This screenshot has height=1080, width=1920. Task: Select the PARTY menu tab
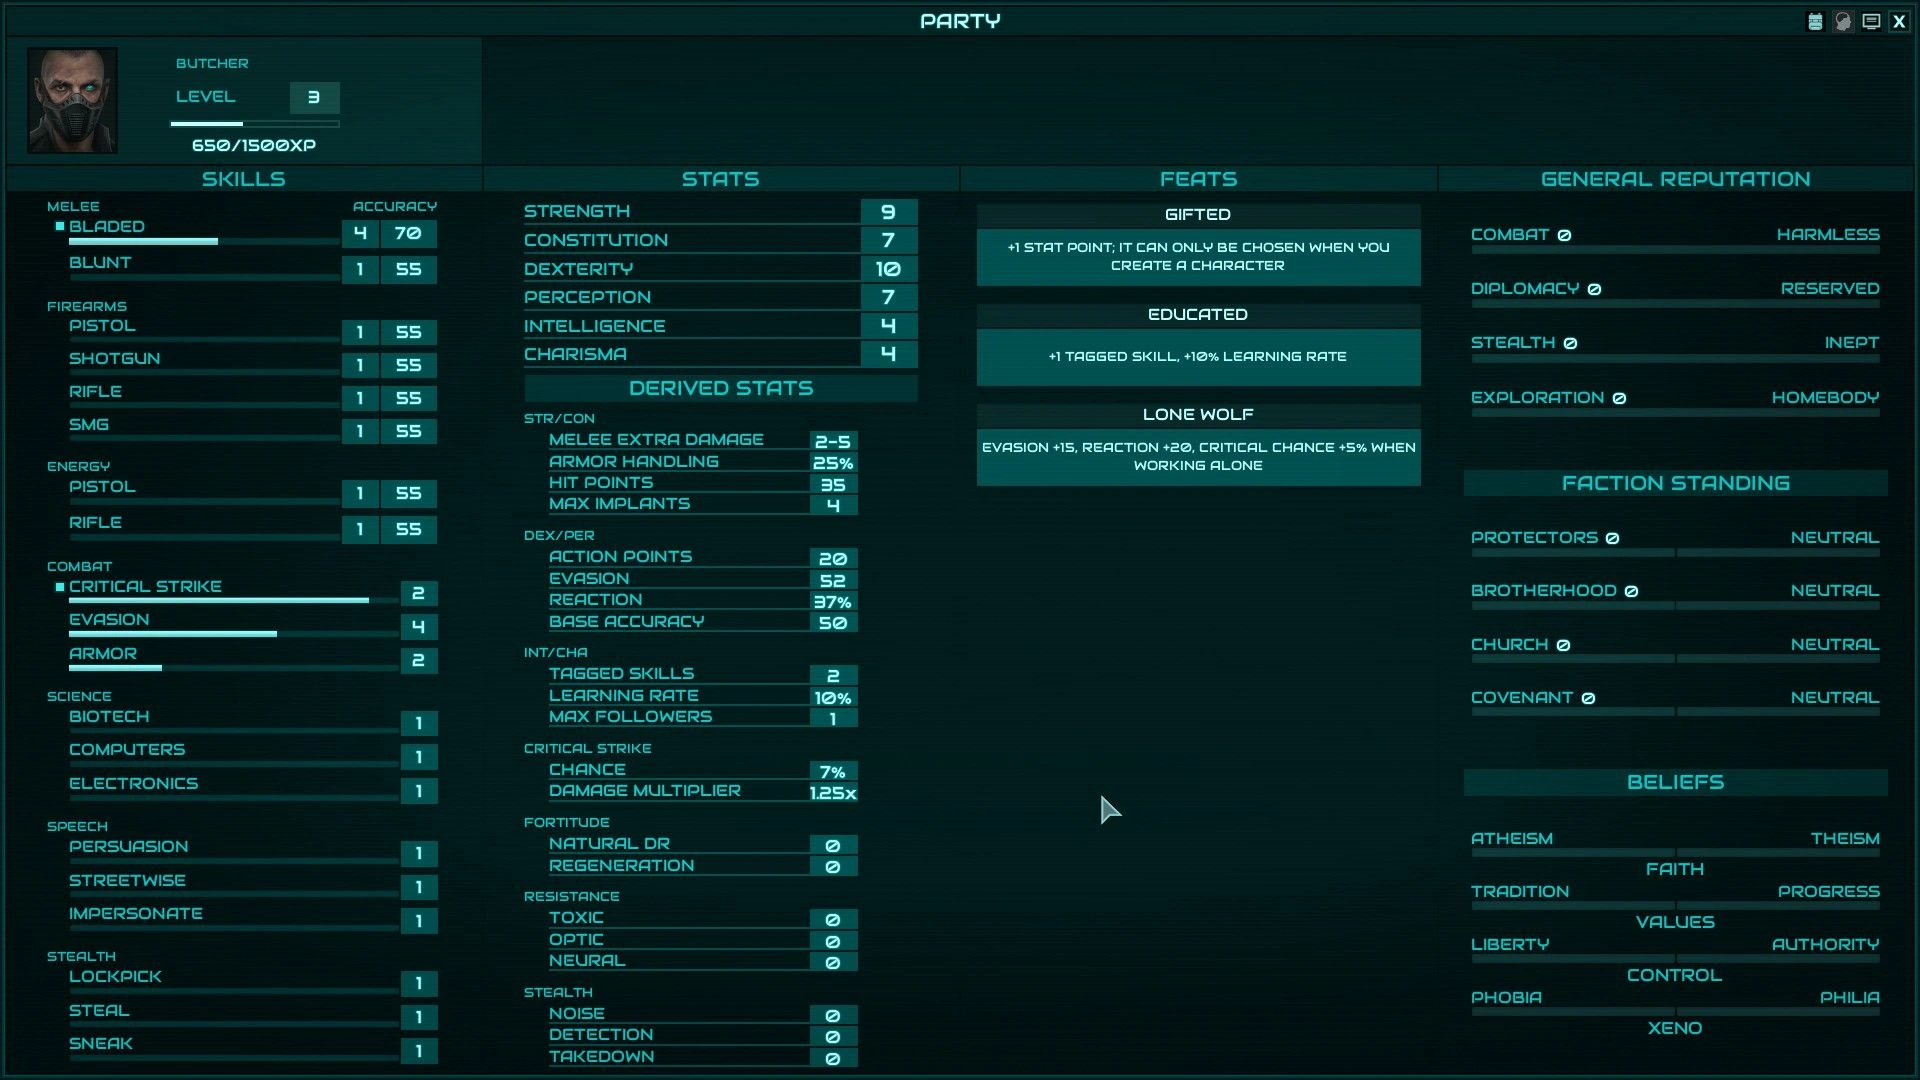960,20
